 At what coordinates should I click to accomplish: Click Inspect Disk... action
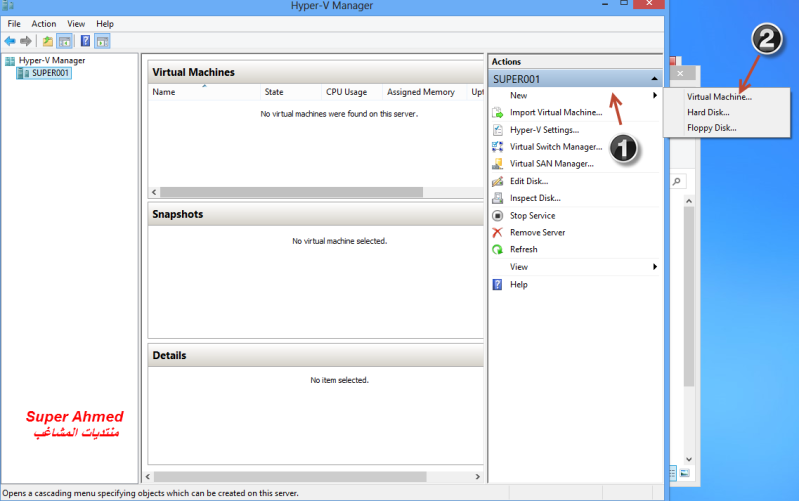[x=535, y=198]
